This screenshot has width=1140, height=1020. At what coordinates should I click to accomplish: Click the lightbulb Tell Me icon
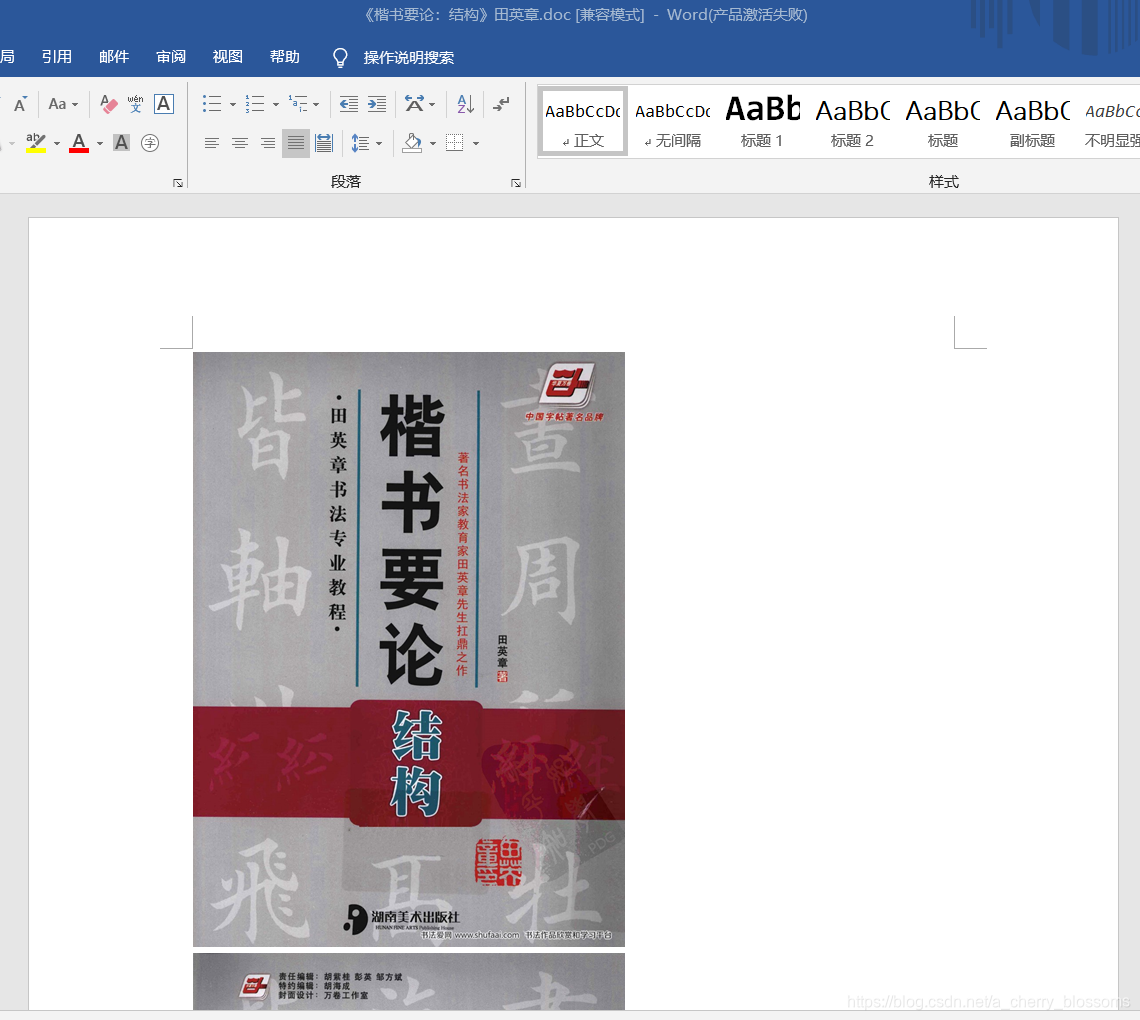(340, 57)
